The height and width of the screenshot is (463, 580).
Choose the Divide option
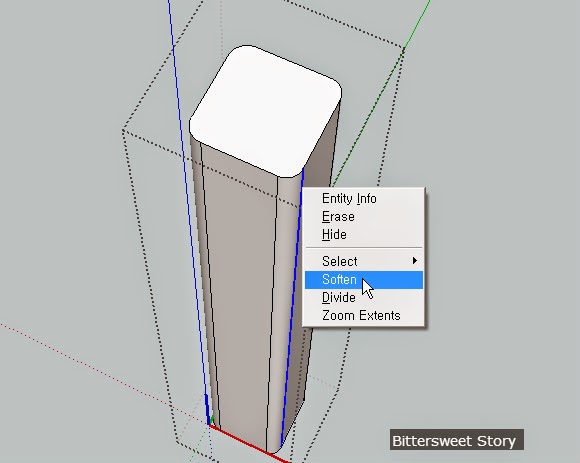point(338,297)
